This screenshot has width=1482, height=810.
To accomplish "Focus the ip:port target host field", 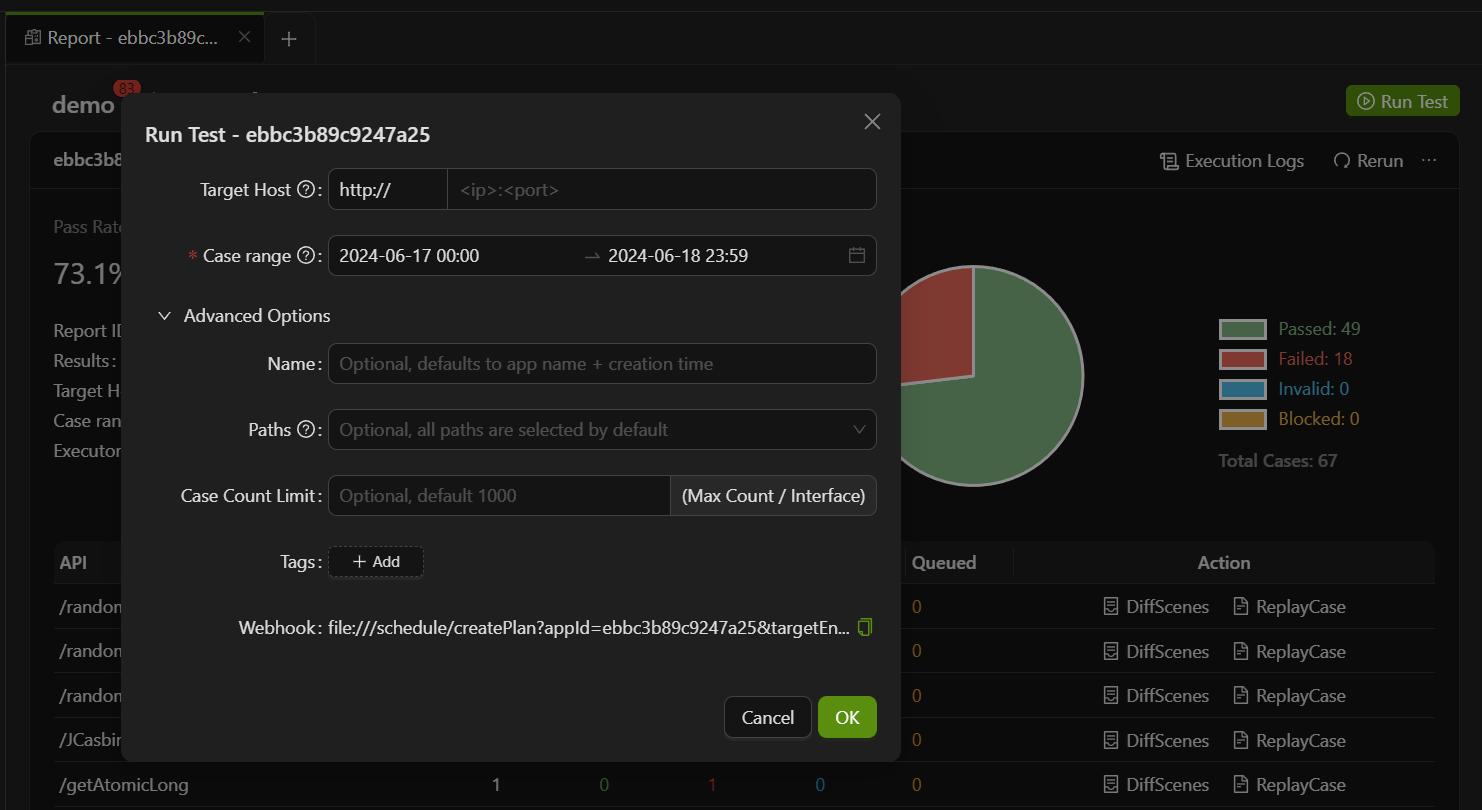I will [662, 190].
